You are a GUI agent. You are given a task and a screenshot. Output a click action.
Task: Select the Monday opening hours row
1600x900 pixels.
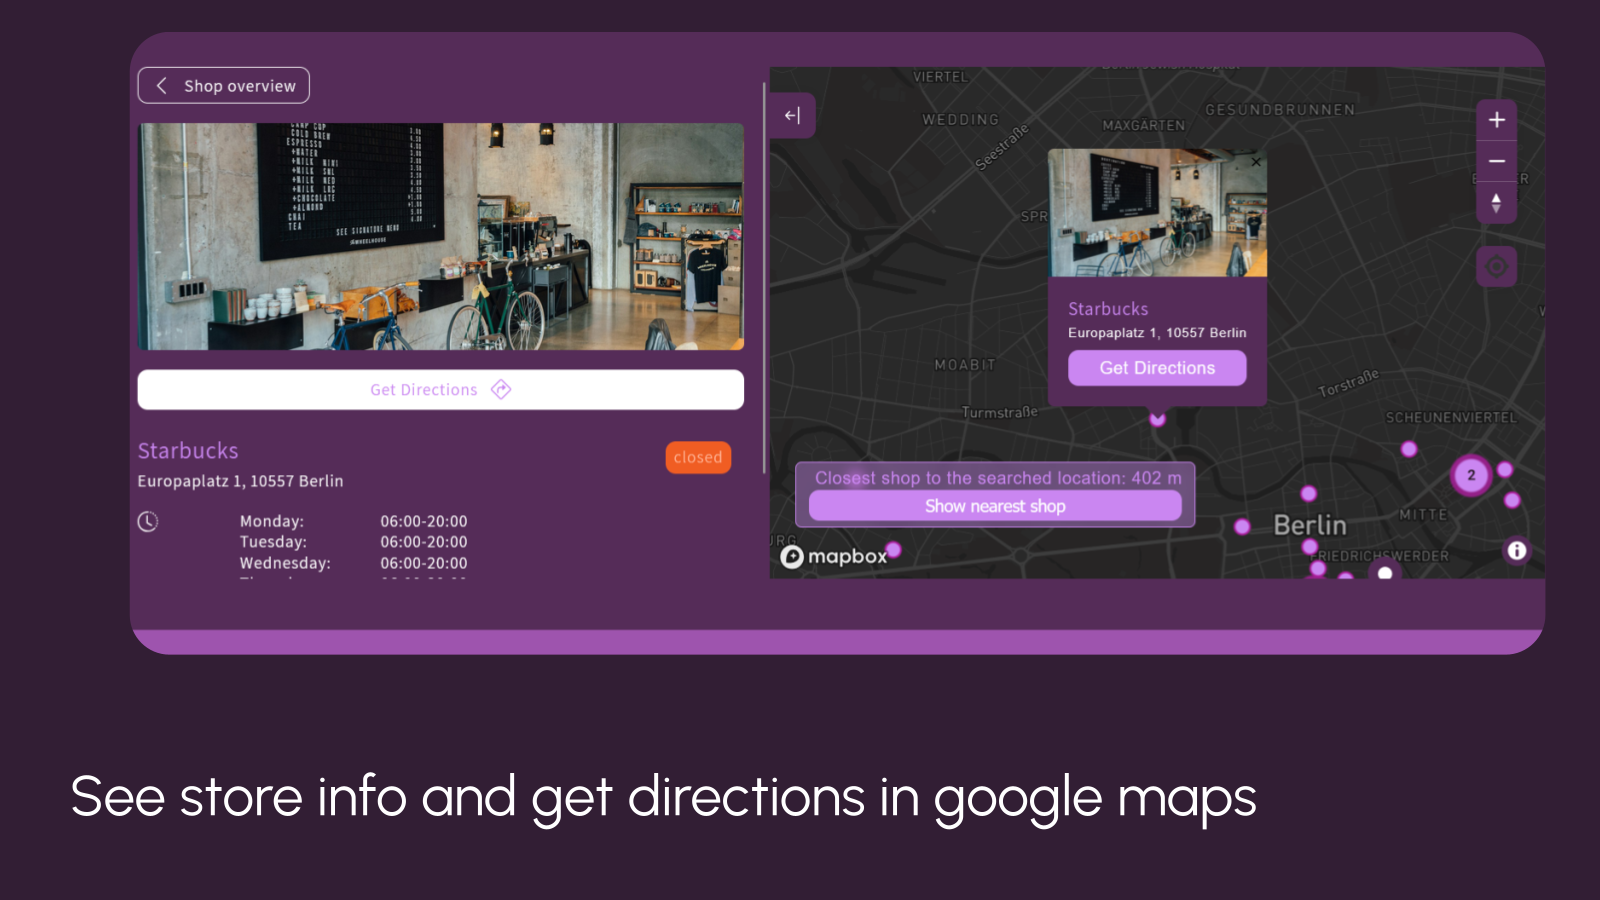(353, 521)
